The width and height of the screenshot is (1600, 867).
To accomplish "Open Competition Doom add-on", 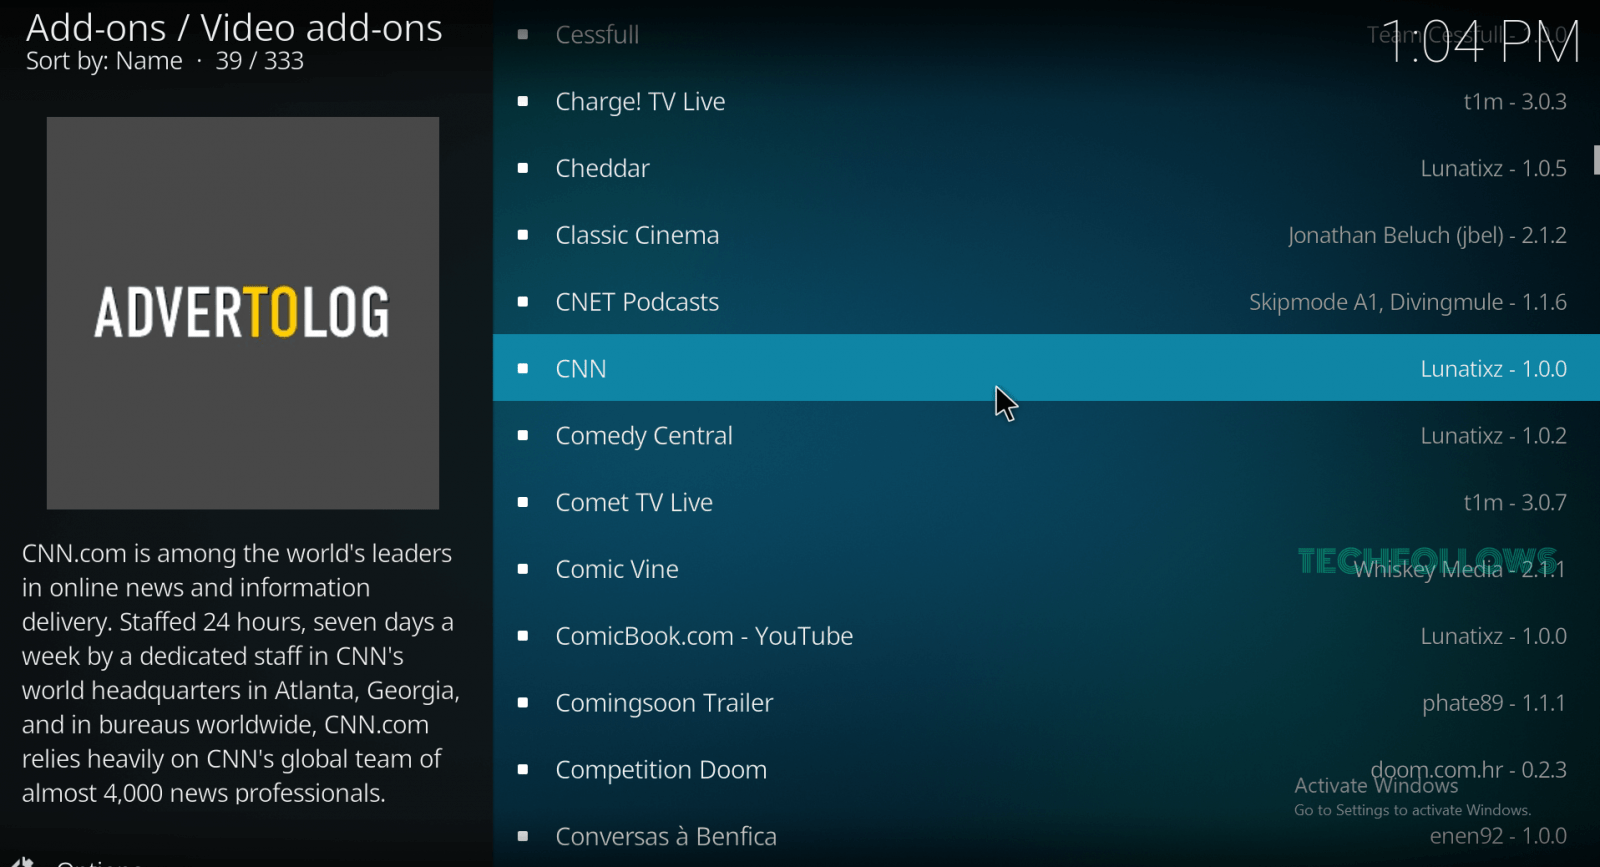I will coord(1046,770).
